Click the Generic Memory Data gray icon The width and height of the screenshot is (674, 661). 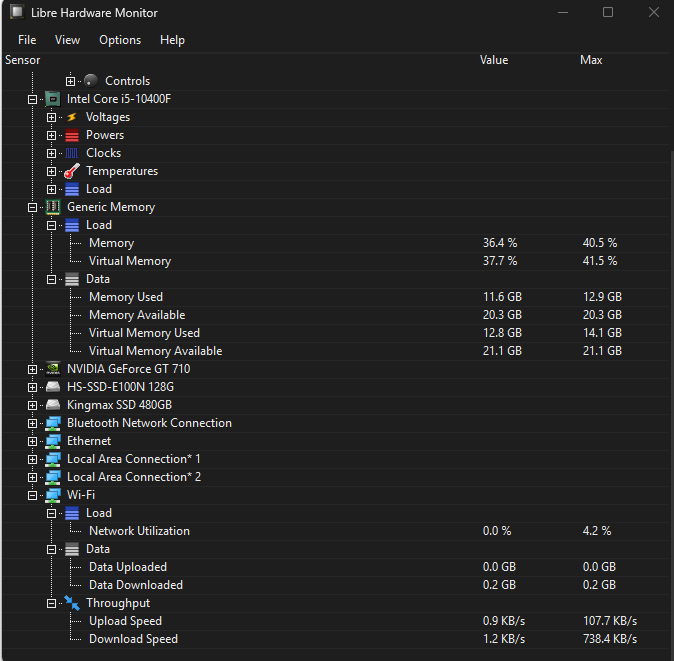point(72,279)
